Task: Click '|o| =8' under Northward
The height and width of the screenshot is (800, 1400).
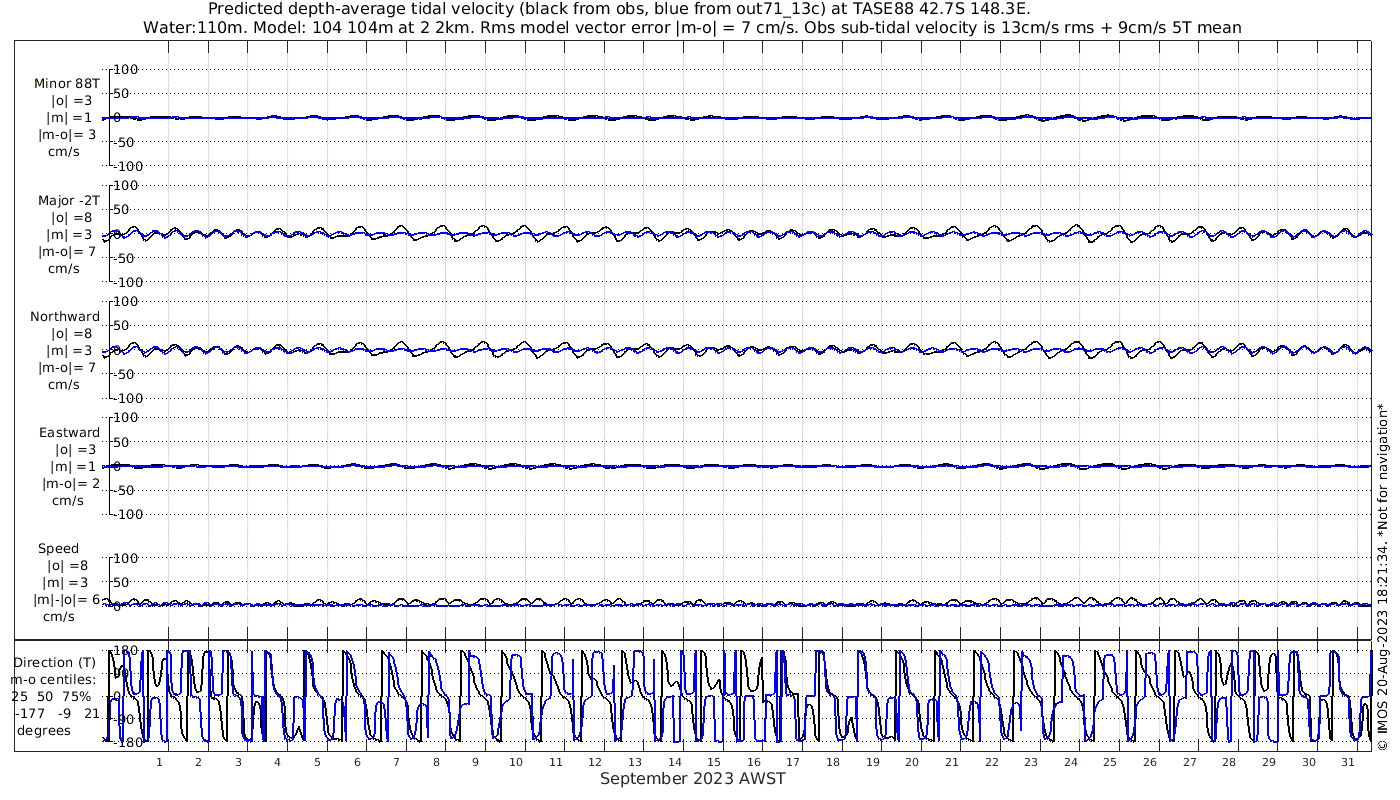Action: click(72, 333)
